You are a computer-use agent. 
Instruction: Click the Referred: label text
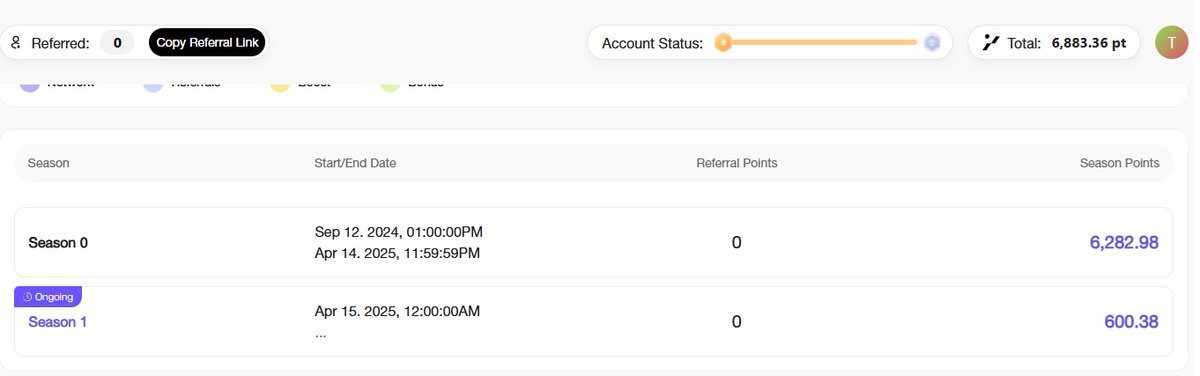click(60, 43)
